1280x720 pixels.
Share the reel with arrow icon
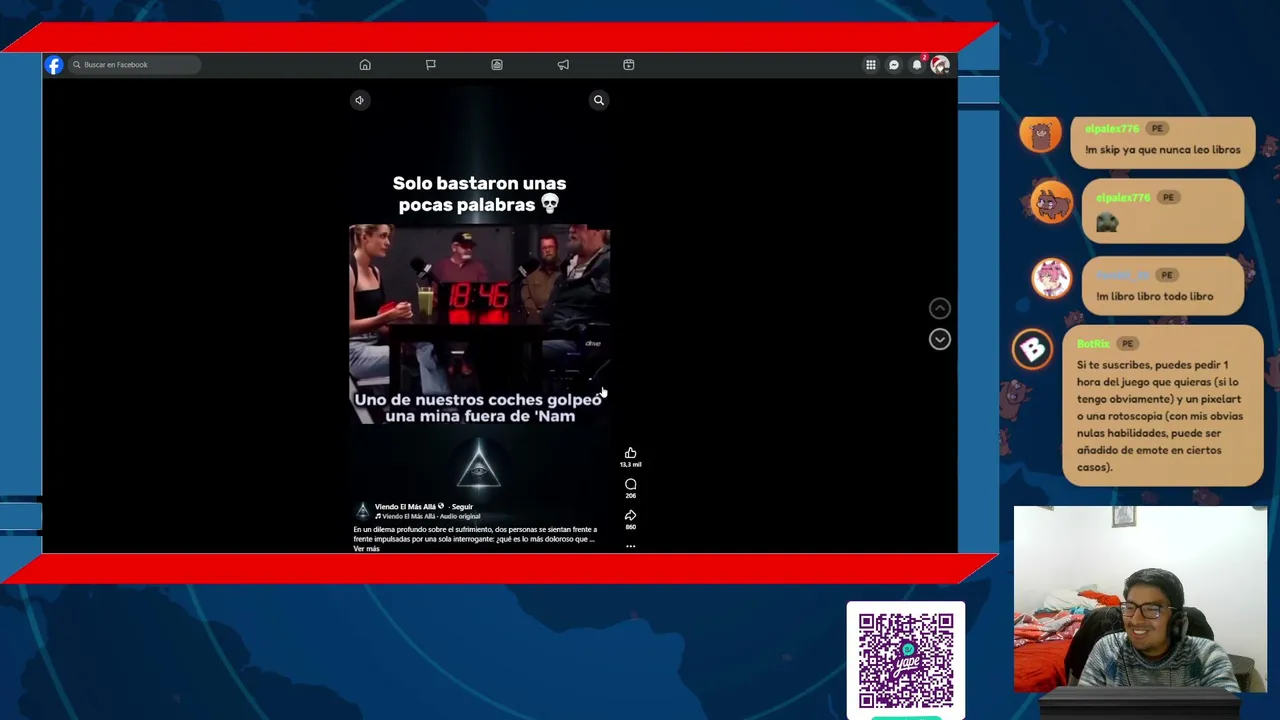pyautogui.click(x=630, y=515)
